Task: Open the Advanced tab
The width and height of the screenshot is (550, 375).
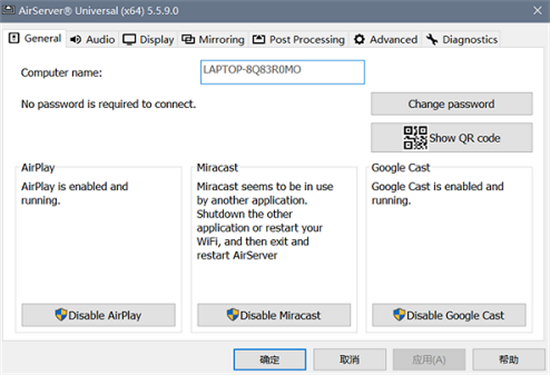Action: (385, 39)
